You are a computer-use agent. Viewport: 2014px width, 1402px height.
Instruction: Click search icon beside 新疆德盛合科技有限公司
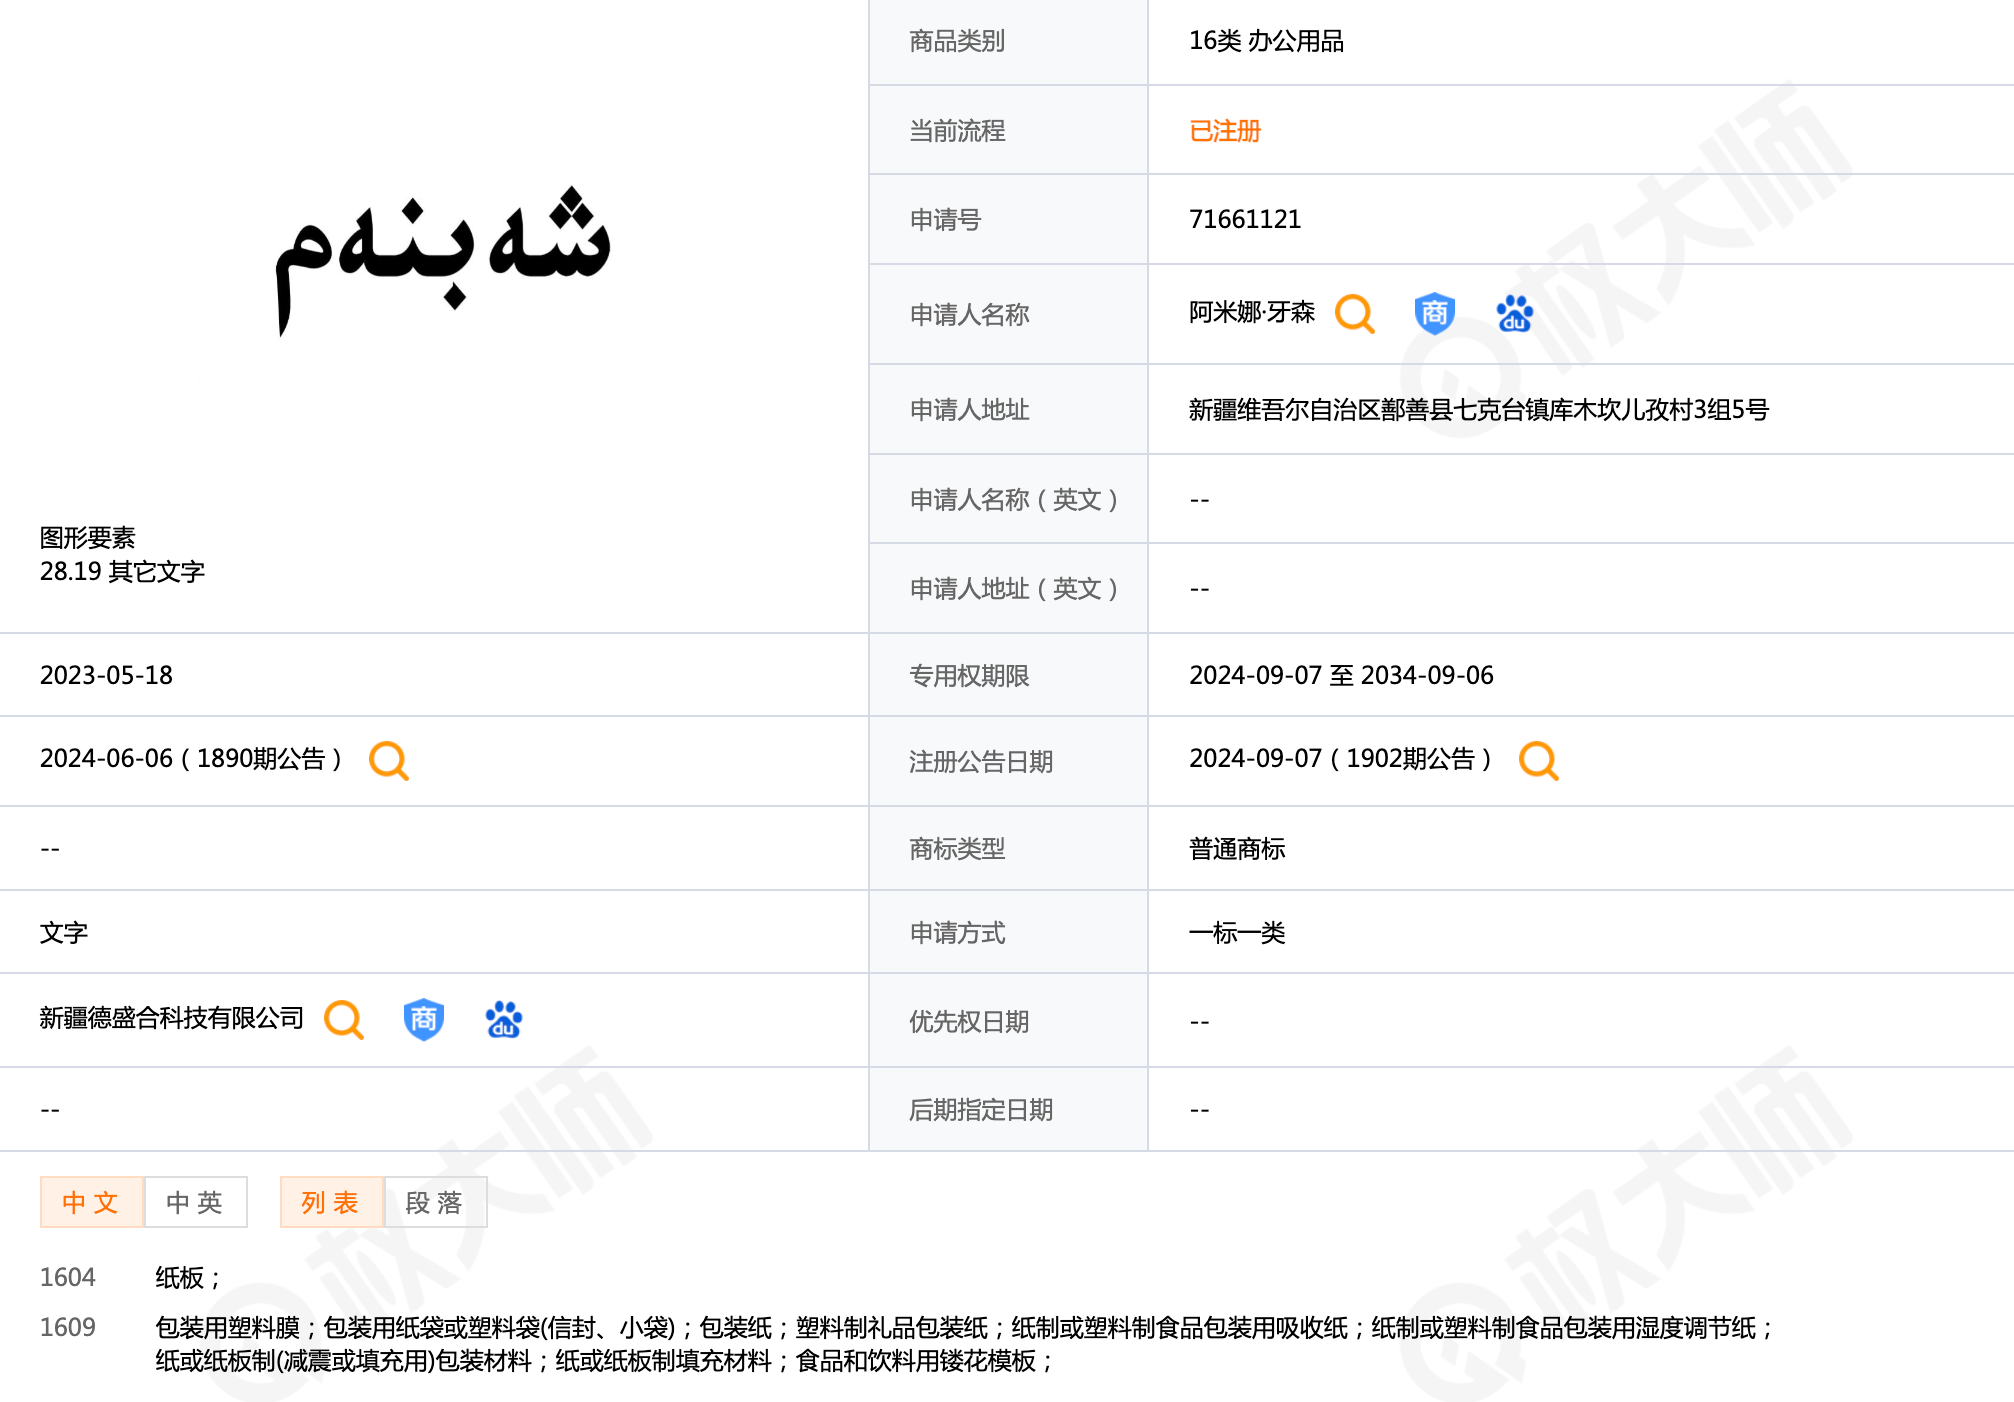(344, 1020)
